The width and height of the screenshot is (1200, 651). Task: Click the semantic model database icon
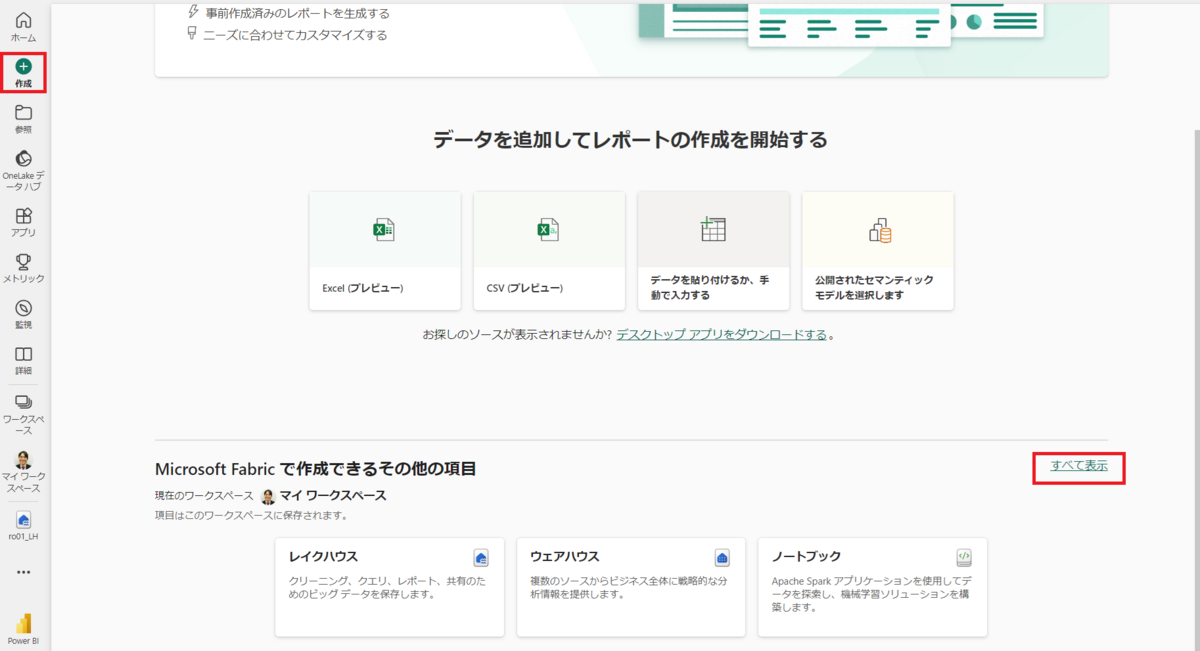[880, 231]
